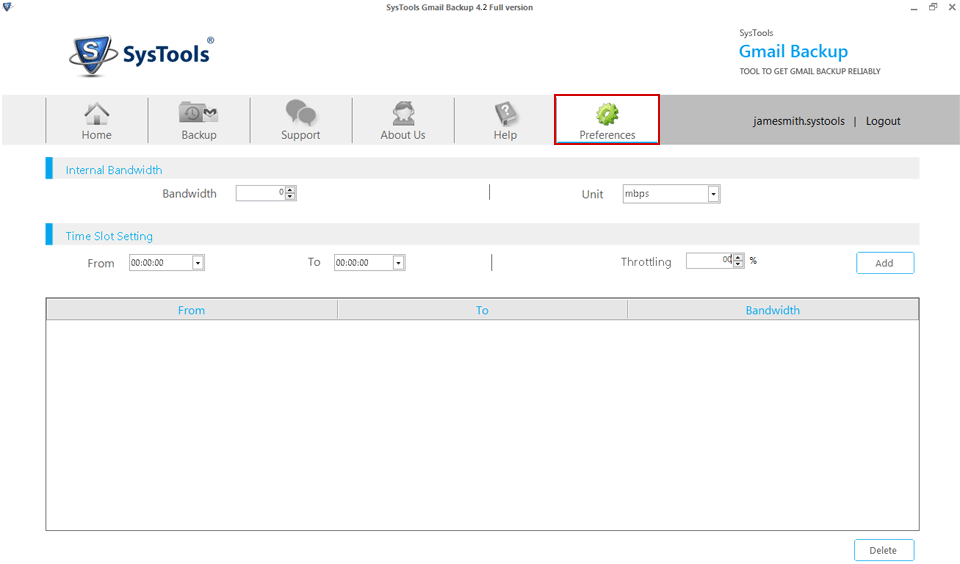Click inside the From time field

tap(160, 263)
